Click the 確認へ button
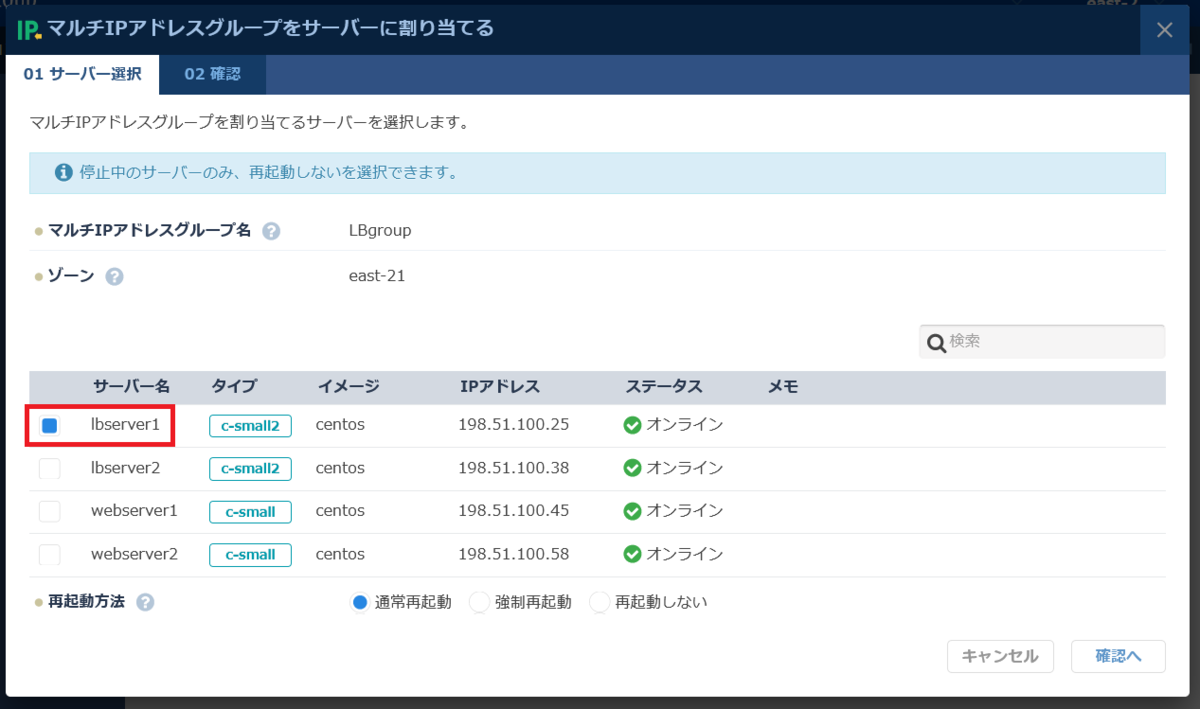 click(x=1117, y=656)
